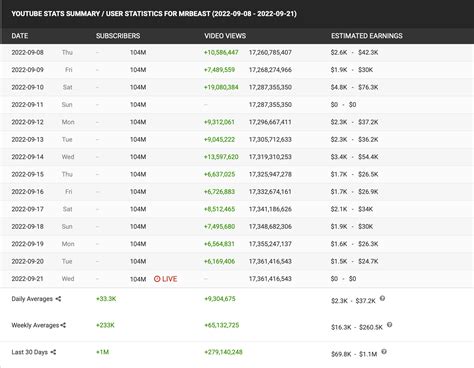Viewport: 474px width, 368px height.
Task: Click the Daily Averages label
Action: click(x=32, y=299)
